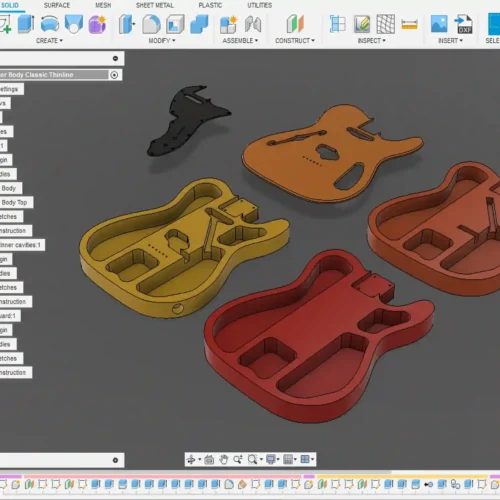Screen dimensions: 500x500
Task: Switch to the UTILITIES tab
Action: (x=260, y=5)
